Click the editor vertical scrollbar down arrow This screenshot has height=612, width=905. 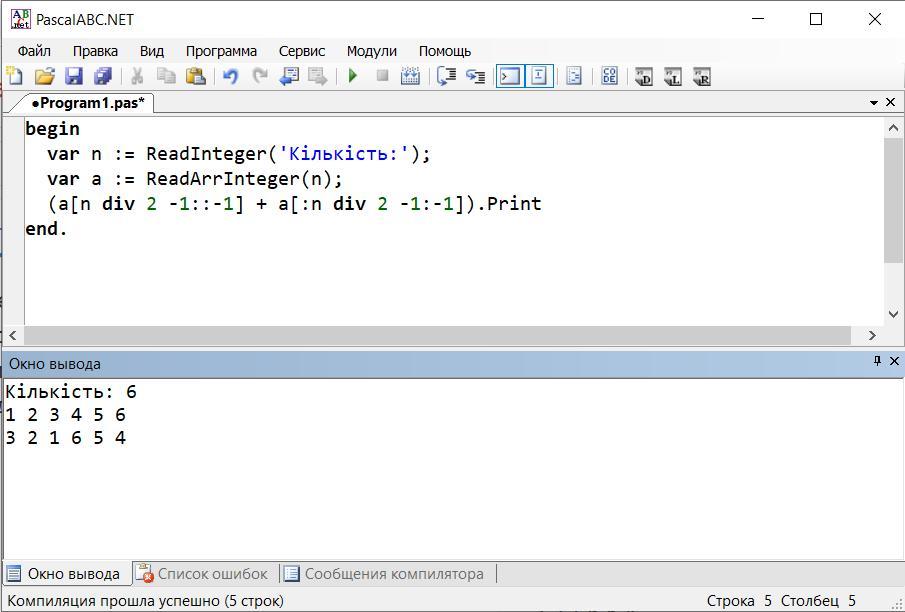[x=893, y=315]
